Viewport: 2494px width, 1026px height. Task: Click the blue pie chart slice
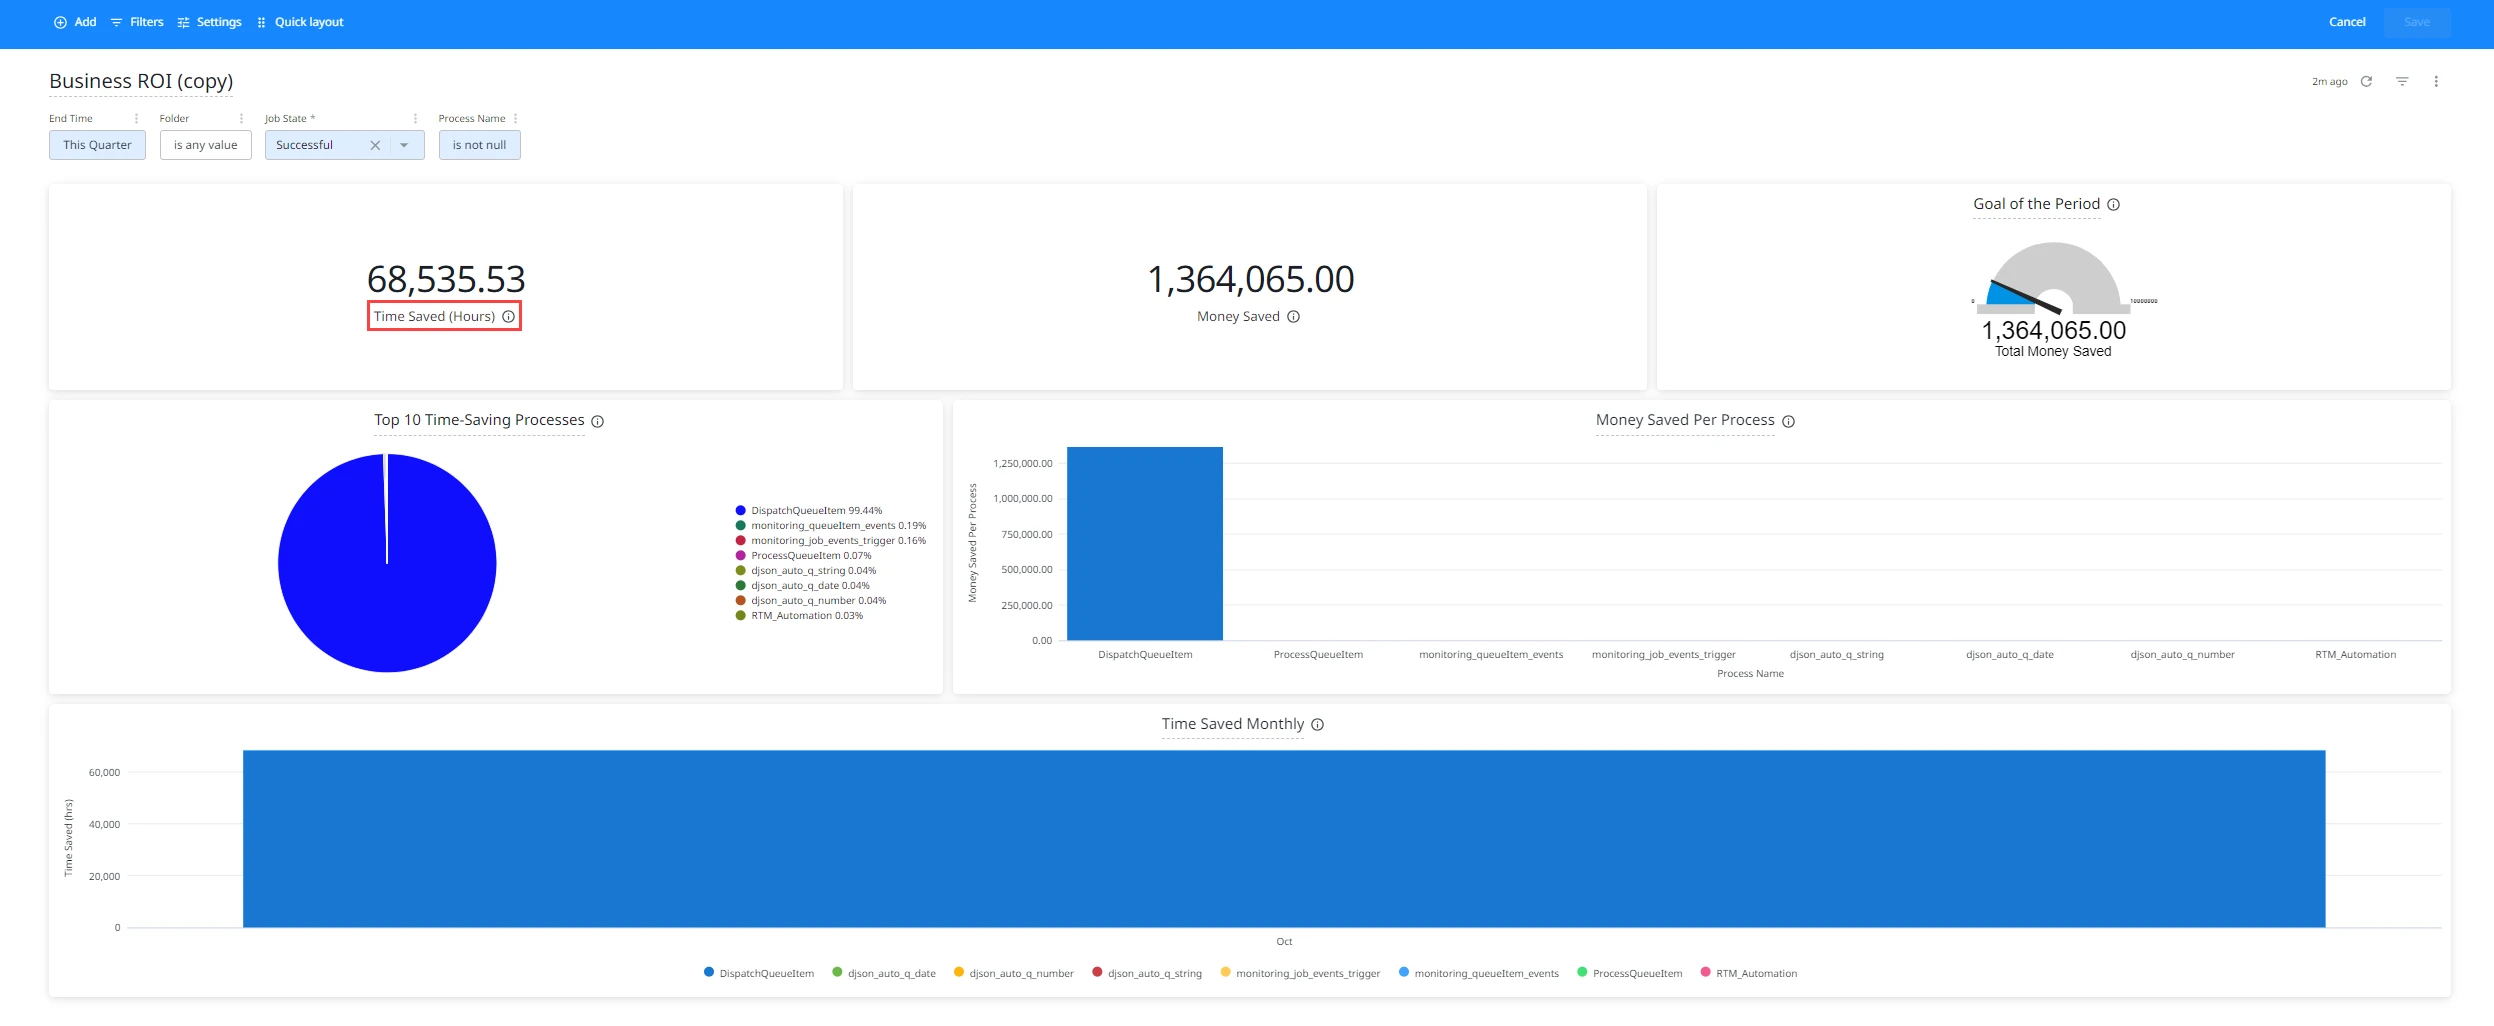click(x=387, y=563)
